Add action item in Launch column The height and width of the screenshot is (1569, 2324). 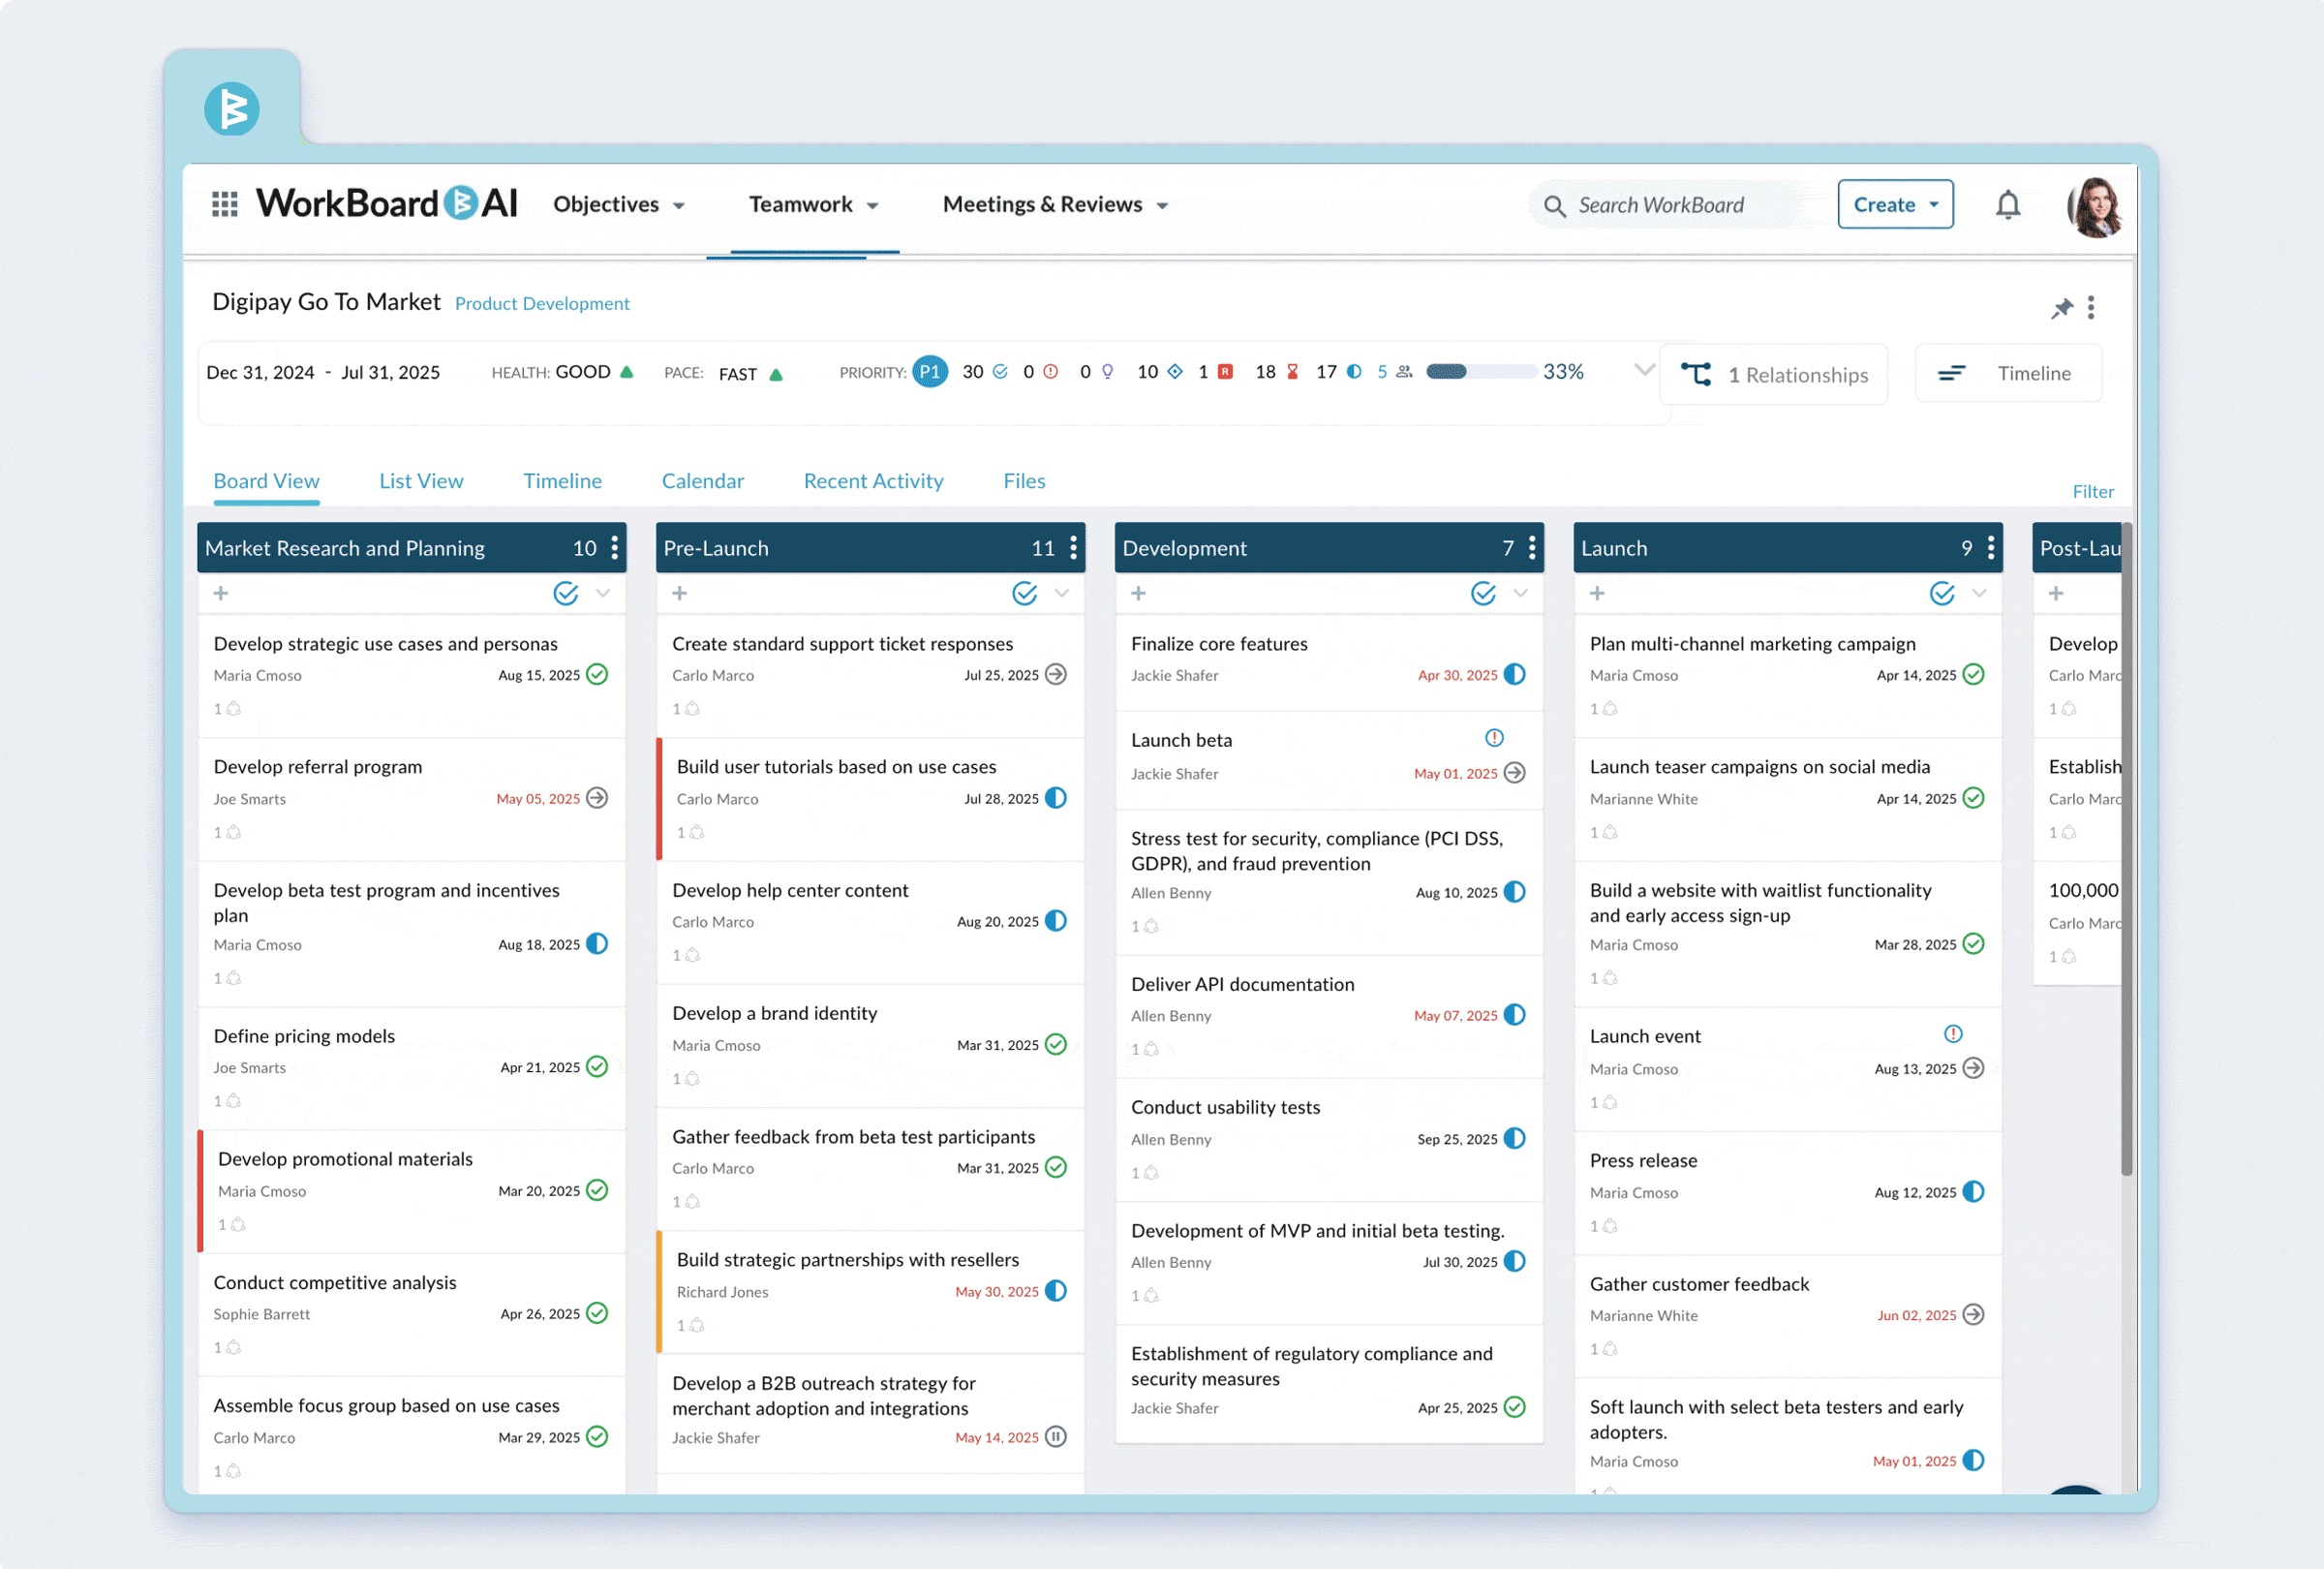click(x=1597, y=594)
